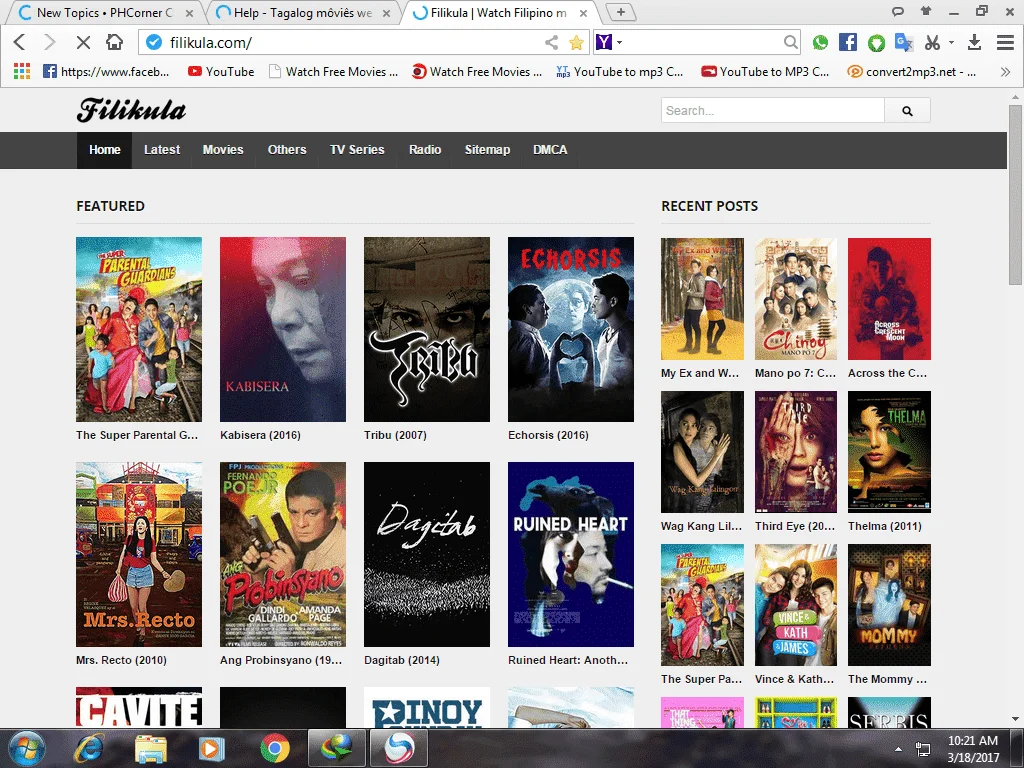Open the TV Series menu item

357,150
